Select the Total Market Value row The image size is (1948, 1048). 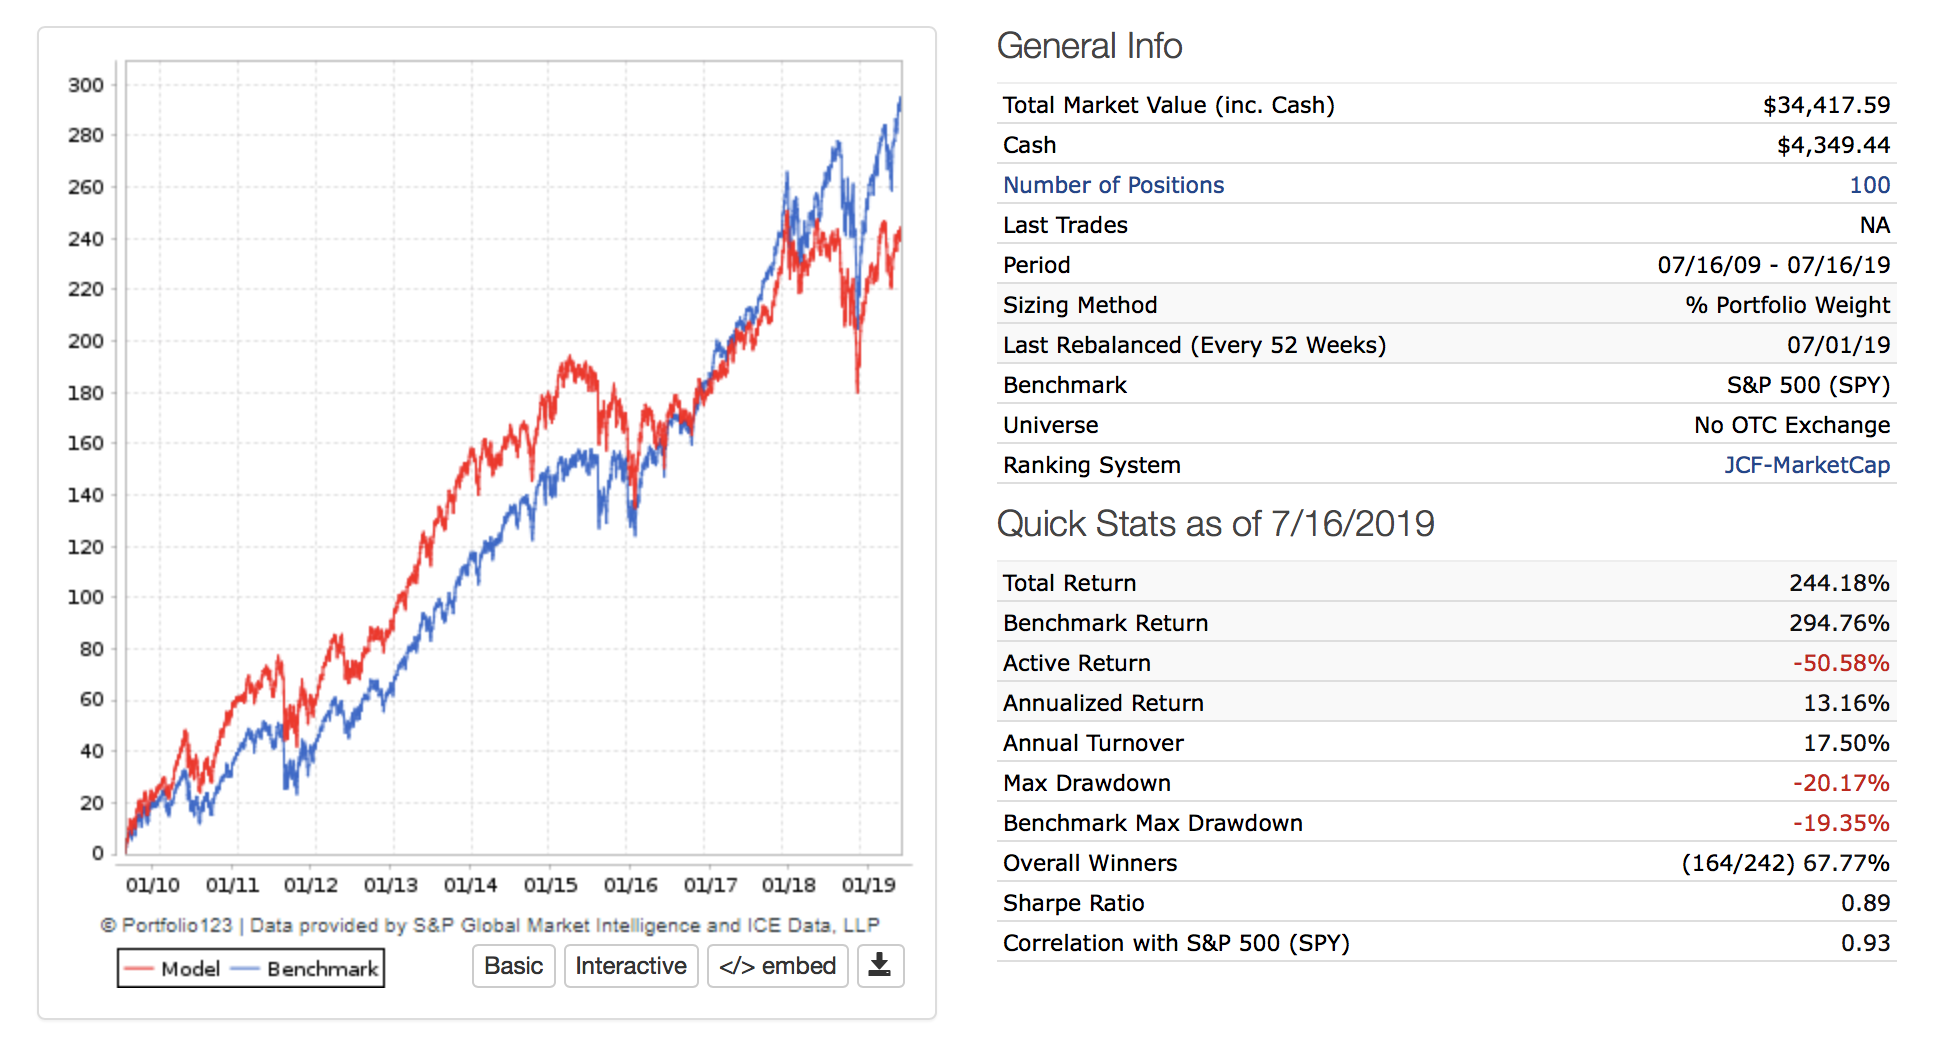click(1168, 105)
